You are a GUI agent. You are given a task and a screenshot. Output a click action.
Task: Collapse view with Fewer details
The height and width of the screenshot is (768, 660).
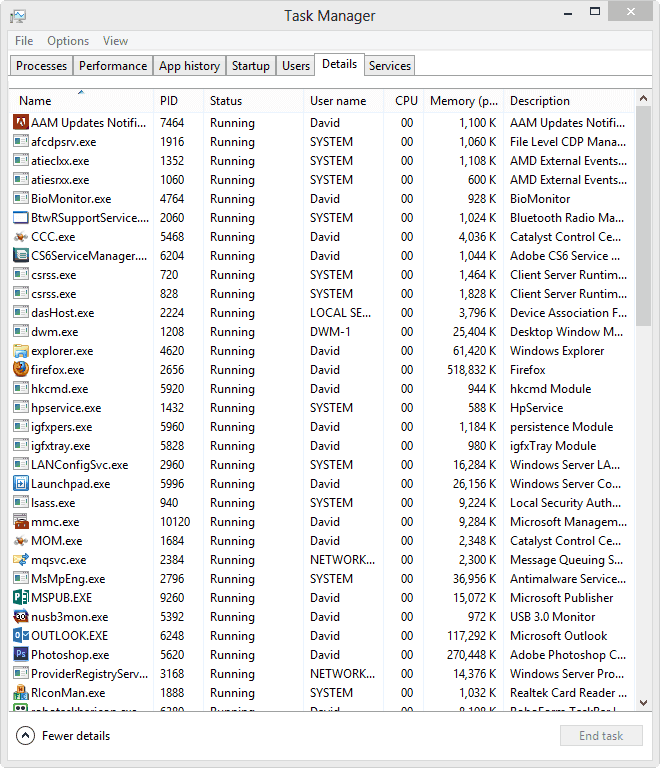tap(63, 736)
